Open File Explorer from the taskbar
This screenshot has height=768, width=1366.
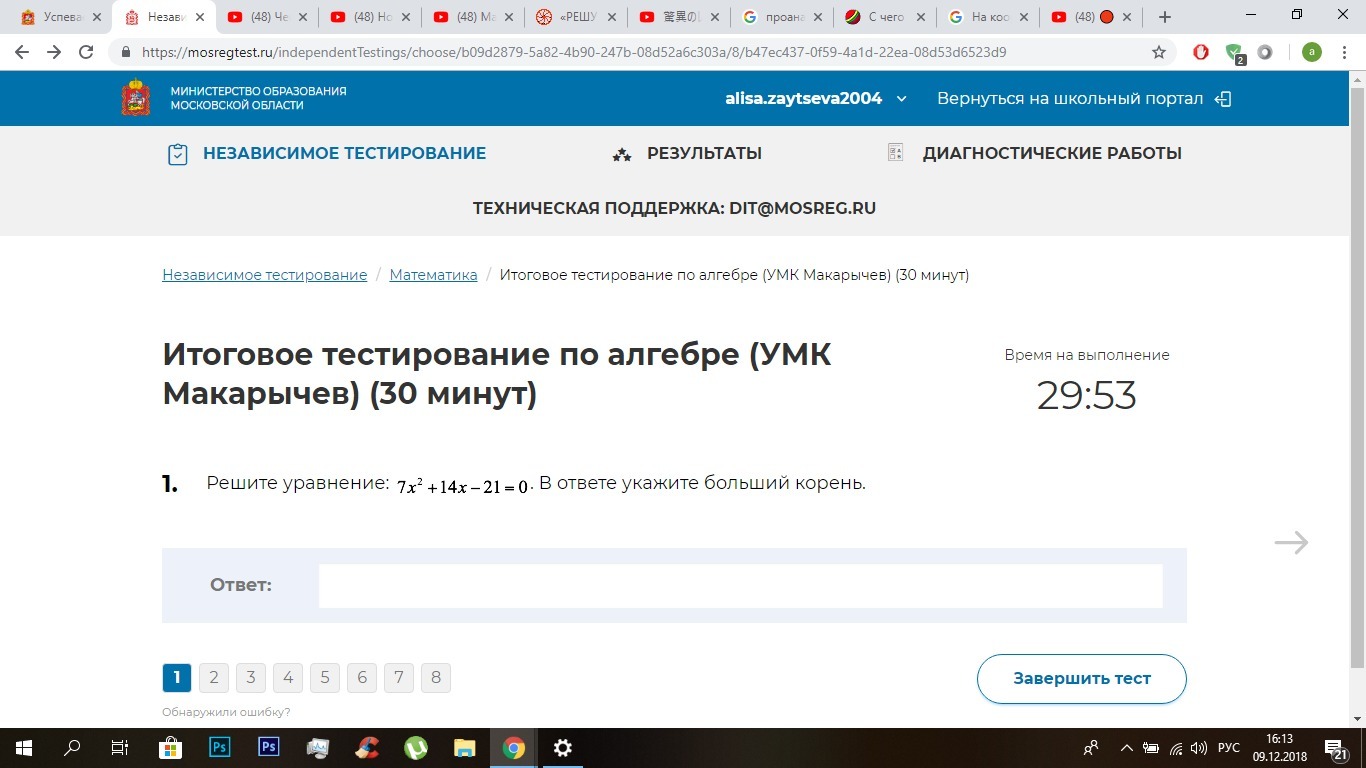[465, 747]
